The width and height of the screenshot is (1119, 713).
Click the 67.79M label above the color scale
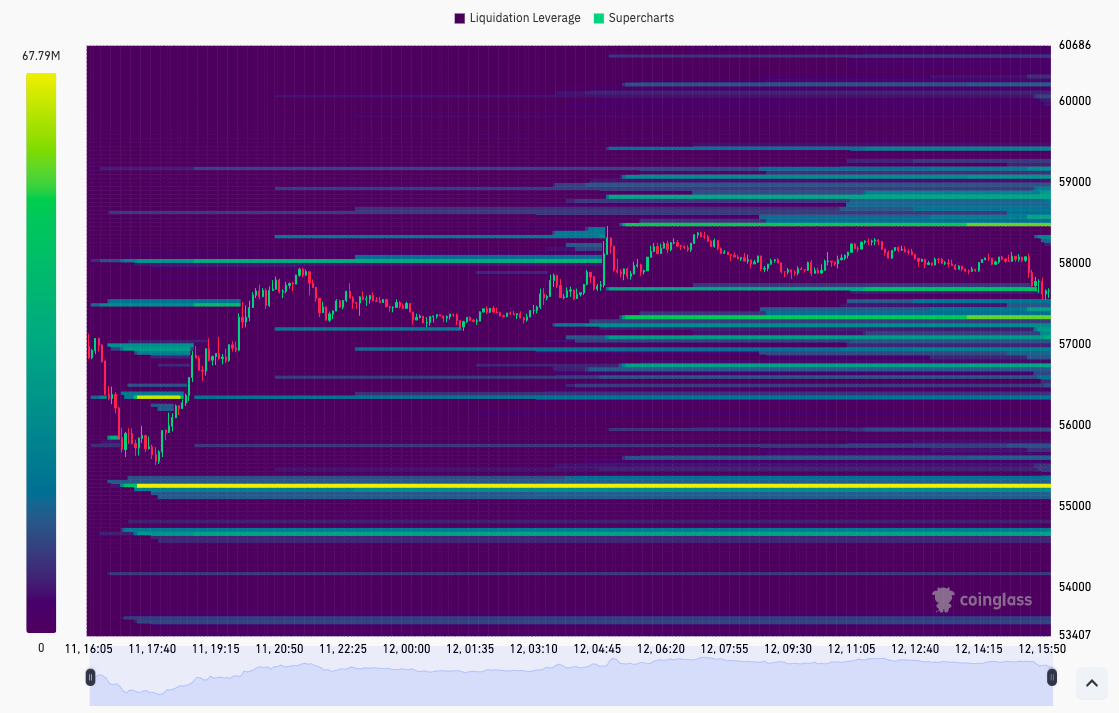point(41,56)
